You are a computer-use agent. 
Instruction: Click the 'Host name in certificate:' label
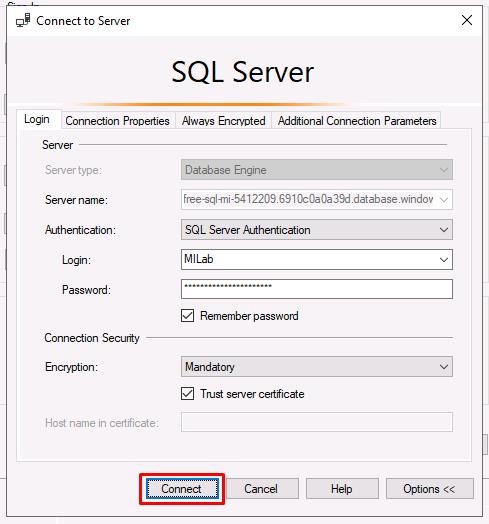(x=102, y=423)
